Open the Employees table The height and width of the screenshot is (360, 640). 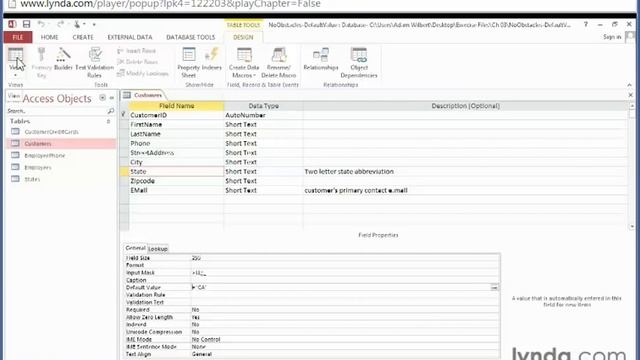[38, 167]
